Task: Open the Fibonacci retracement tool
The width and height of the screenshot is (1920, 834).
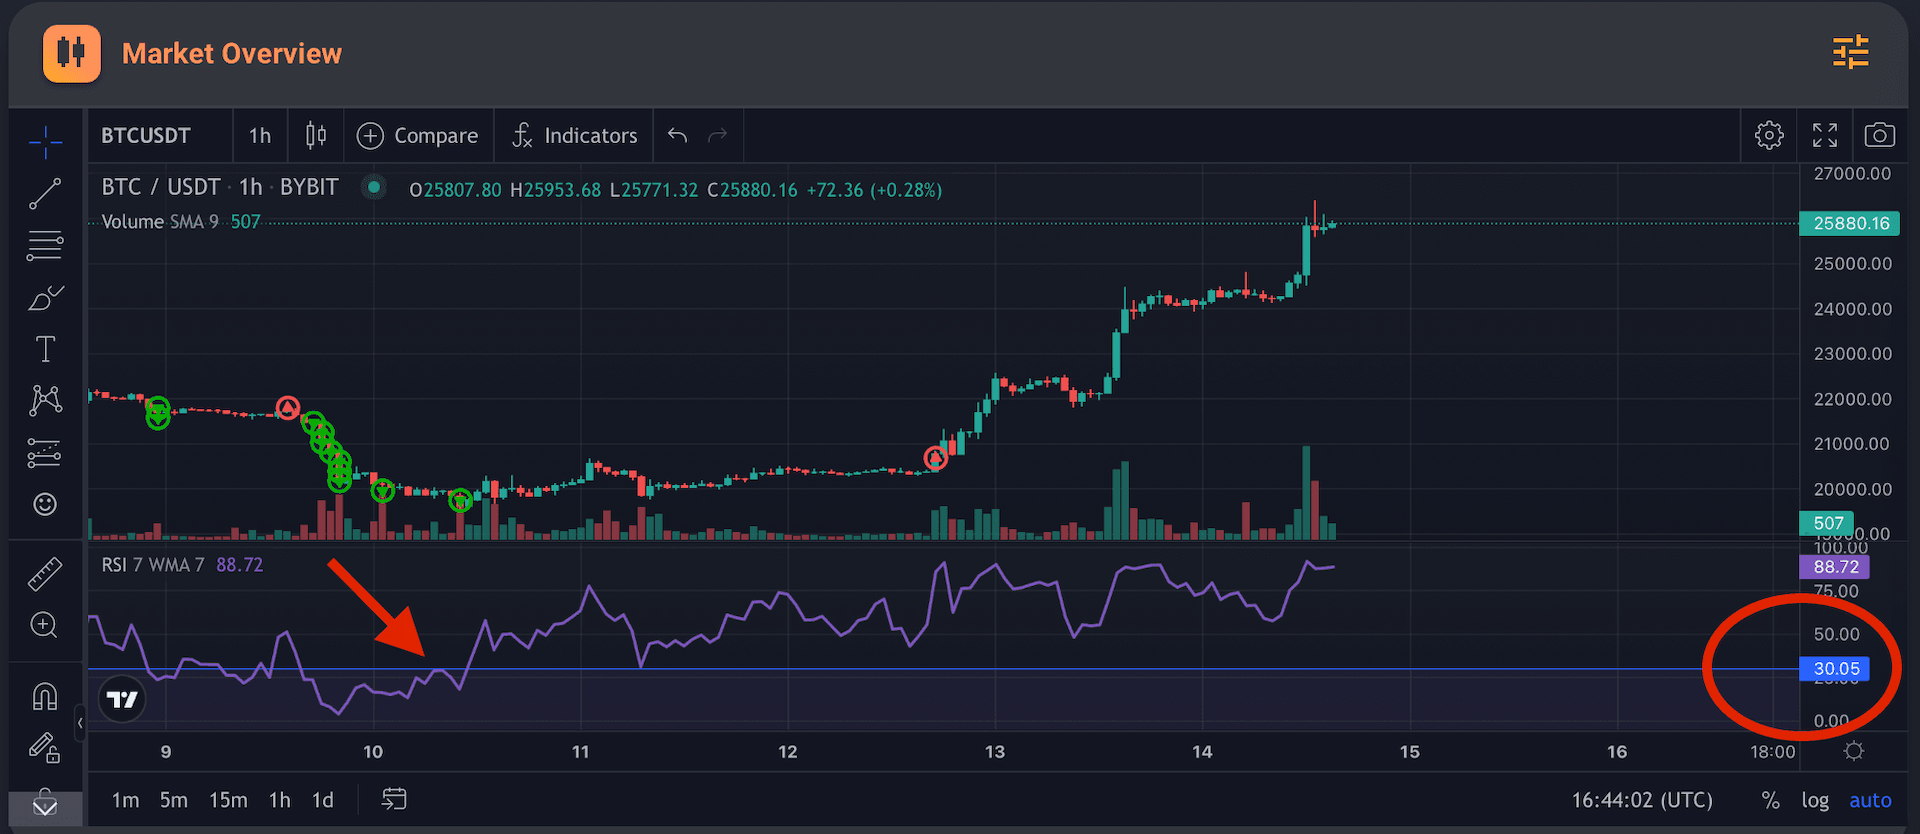Action: 45,245
